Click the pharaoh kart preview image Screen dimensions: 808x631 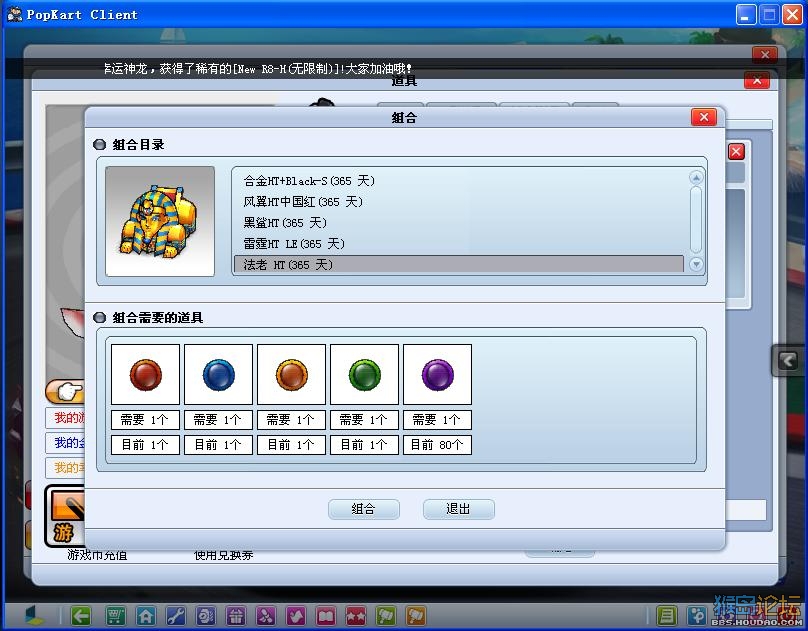pos(160,221)
